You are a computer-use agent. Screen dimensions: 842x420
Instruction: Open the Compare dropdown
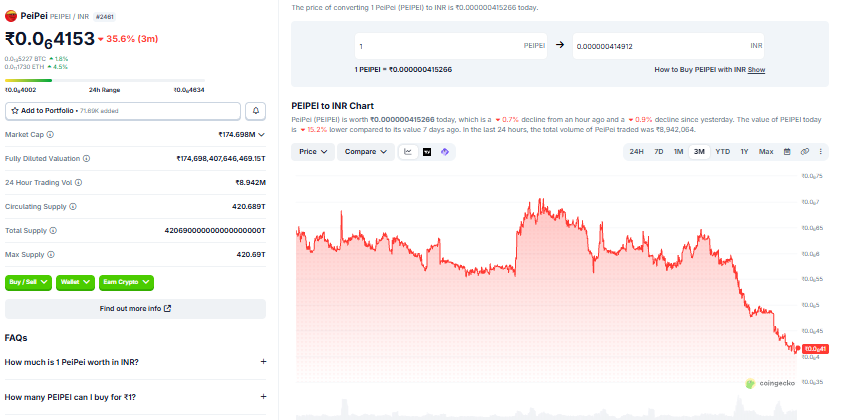pyautogui.click(x=366, y=152)
